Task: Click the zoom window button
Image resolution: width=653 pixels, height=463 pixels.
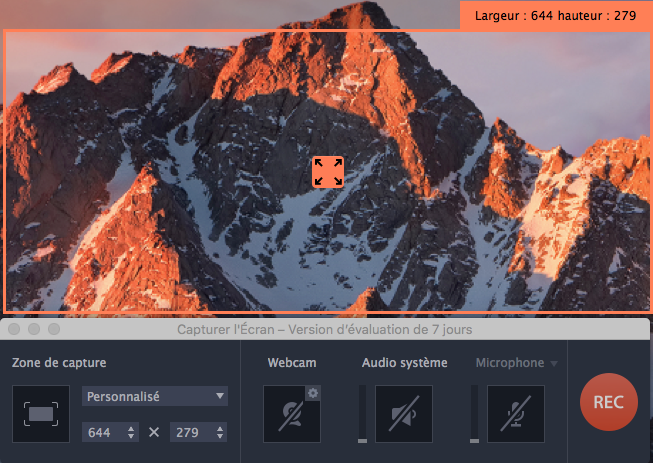Action: (54, 329)
